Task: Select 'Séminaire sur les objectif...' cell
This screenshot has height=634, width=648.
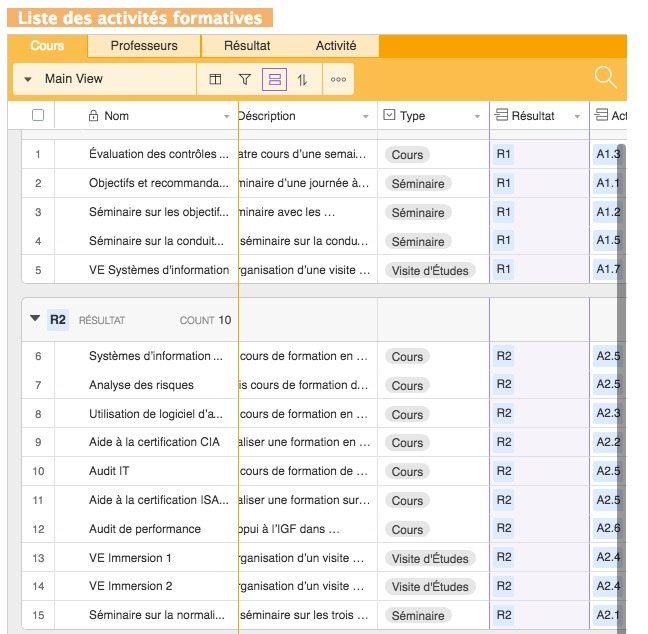Action: click(x=146, y=212)
